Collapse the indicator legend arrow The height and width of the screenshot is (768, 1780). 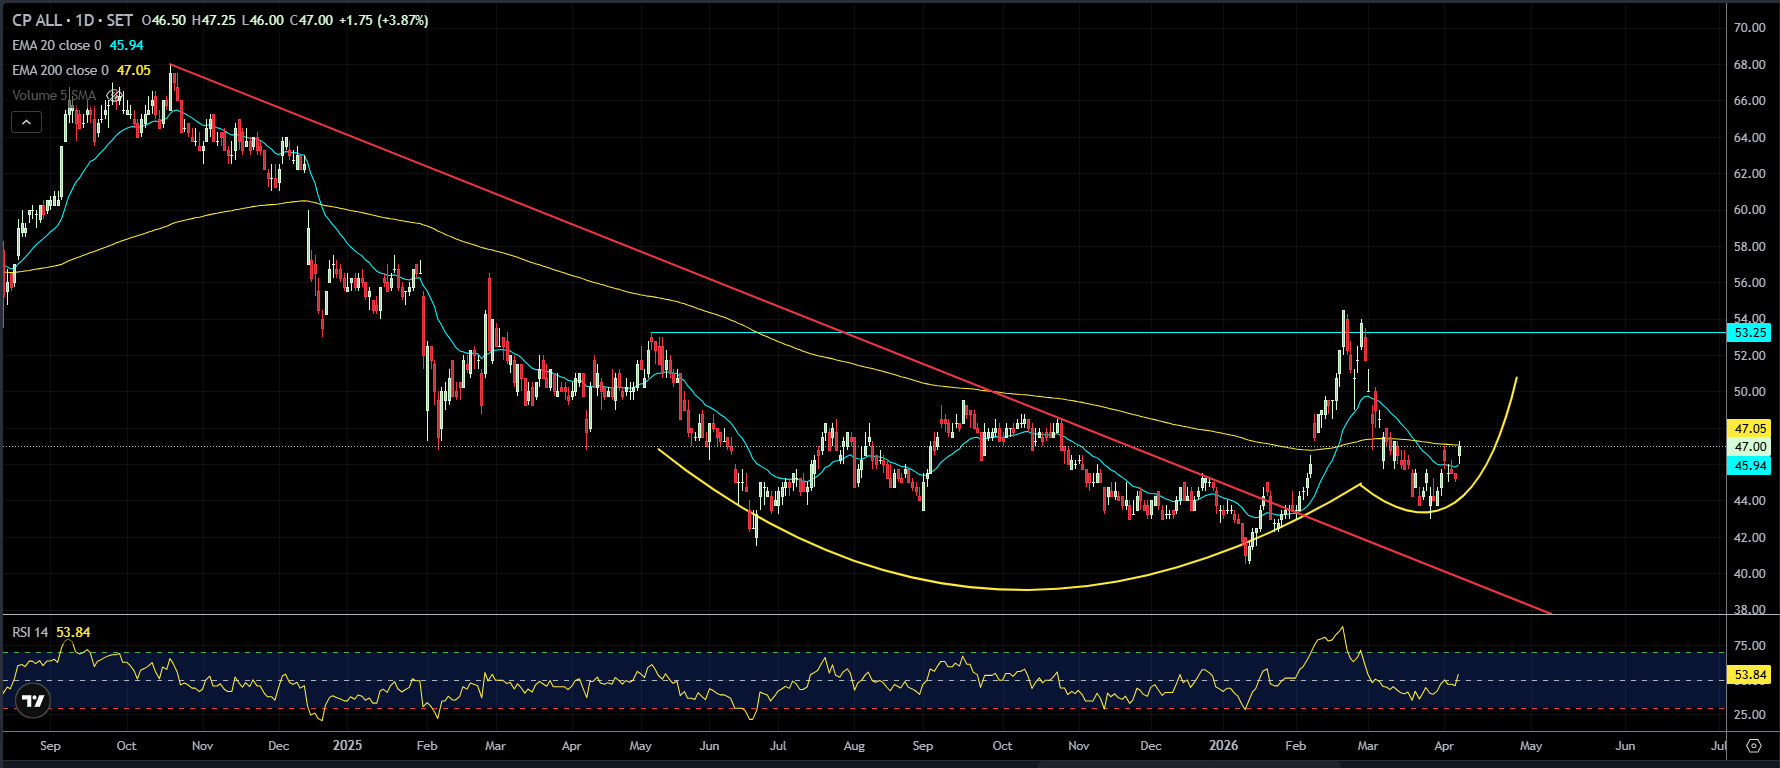click(x=26, y=122)
